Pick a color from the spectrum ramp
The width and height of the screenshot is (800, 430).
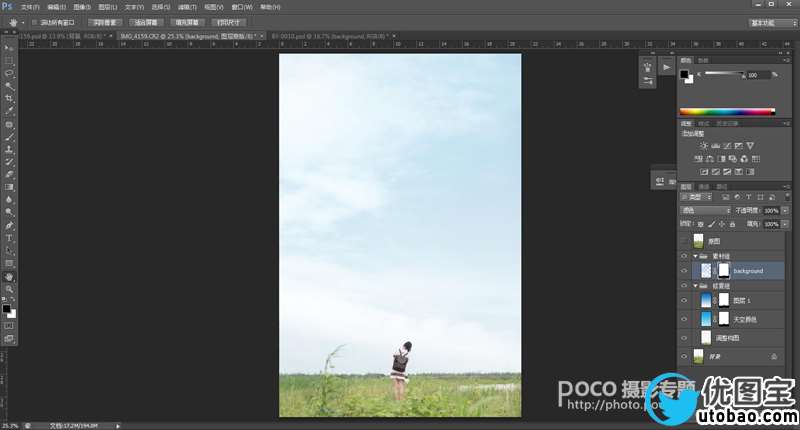pyautogui.click(x=727, y=112)
